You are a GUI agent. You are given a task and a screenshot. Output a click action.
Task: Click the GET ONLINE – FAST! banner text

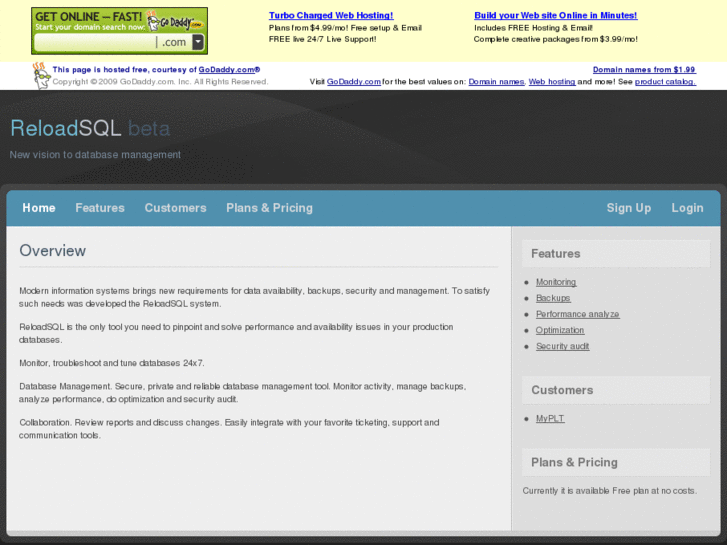click(89, 16)
